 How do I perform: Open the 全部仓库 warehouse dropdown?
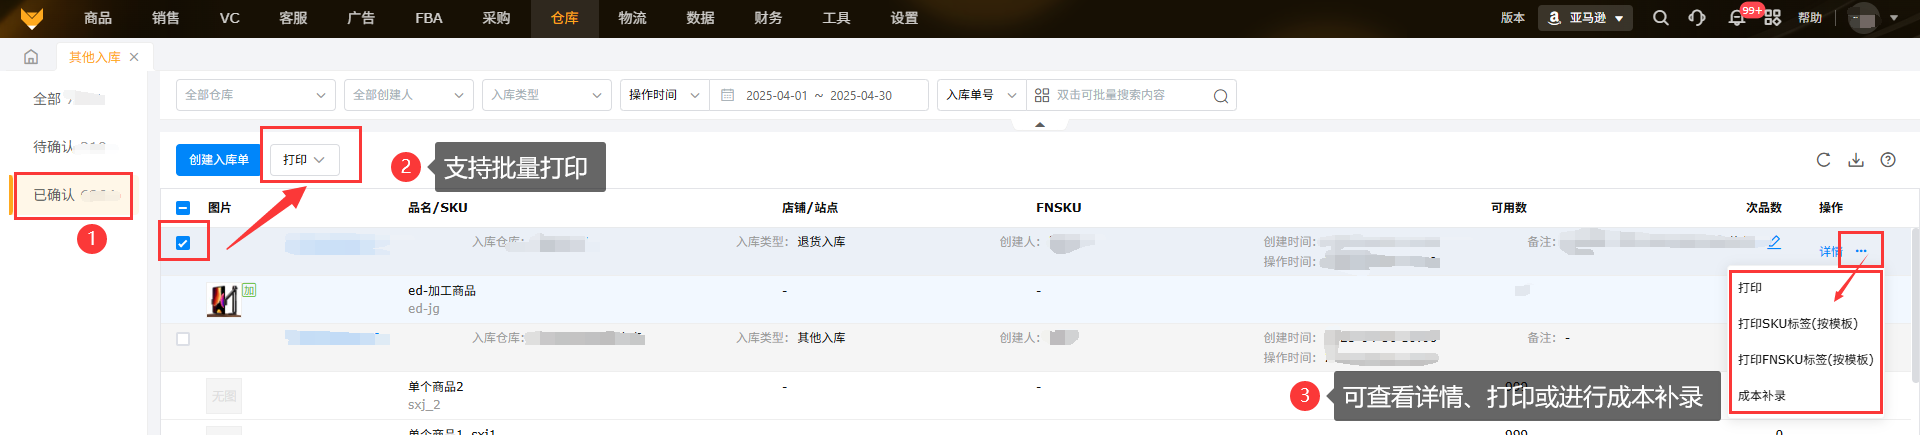point(255,95)
